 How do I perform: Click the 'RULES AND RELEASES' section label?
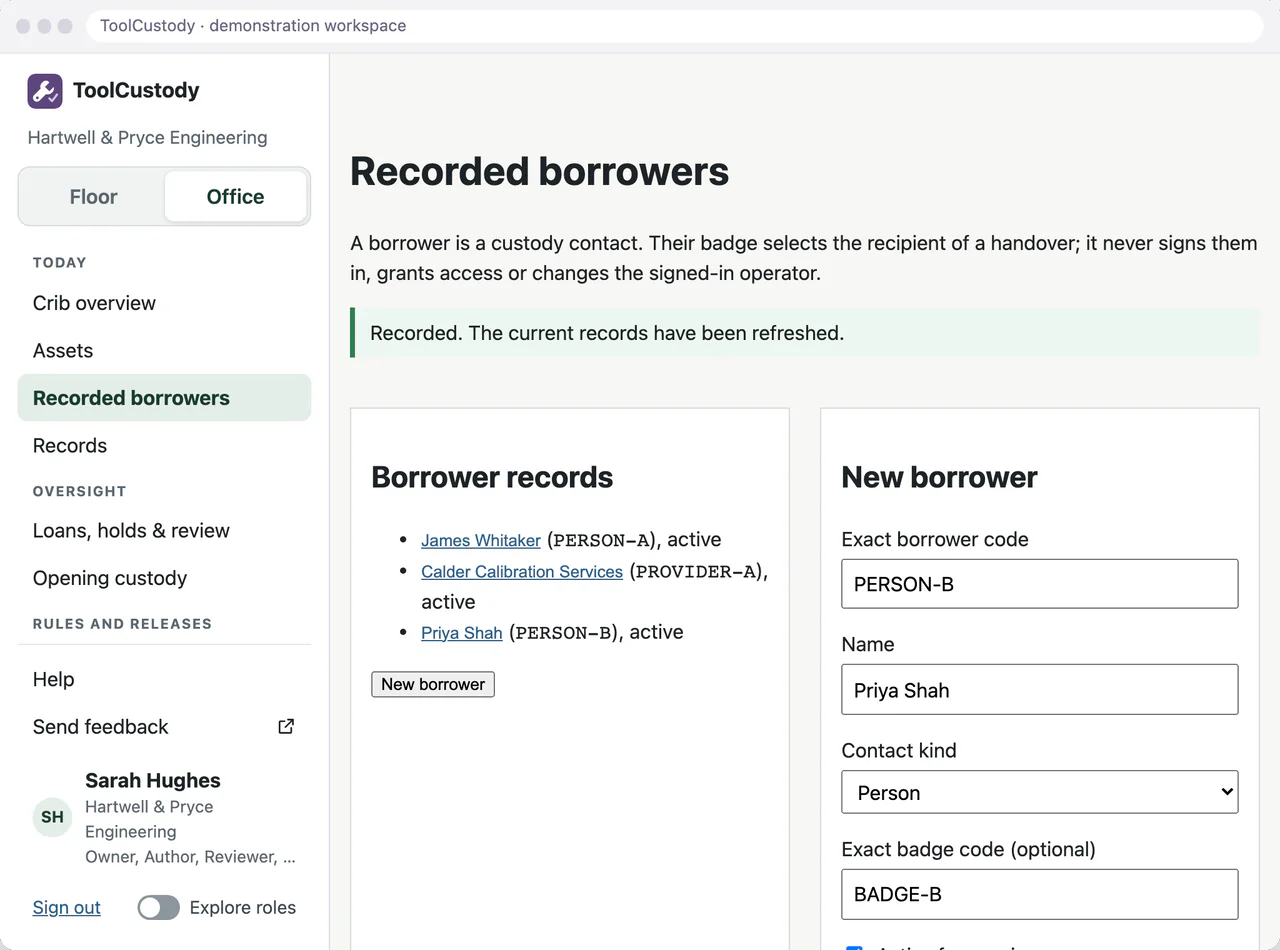[x=123, y=624]
